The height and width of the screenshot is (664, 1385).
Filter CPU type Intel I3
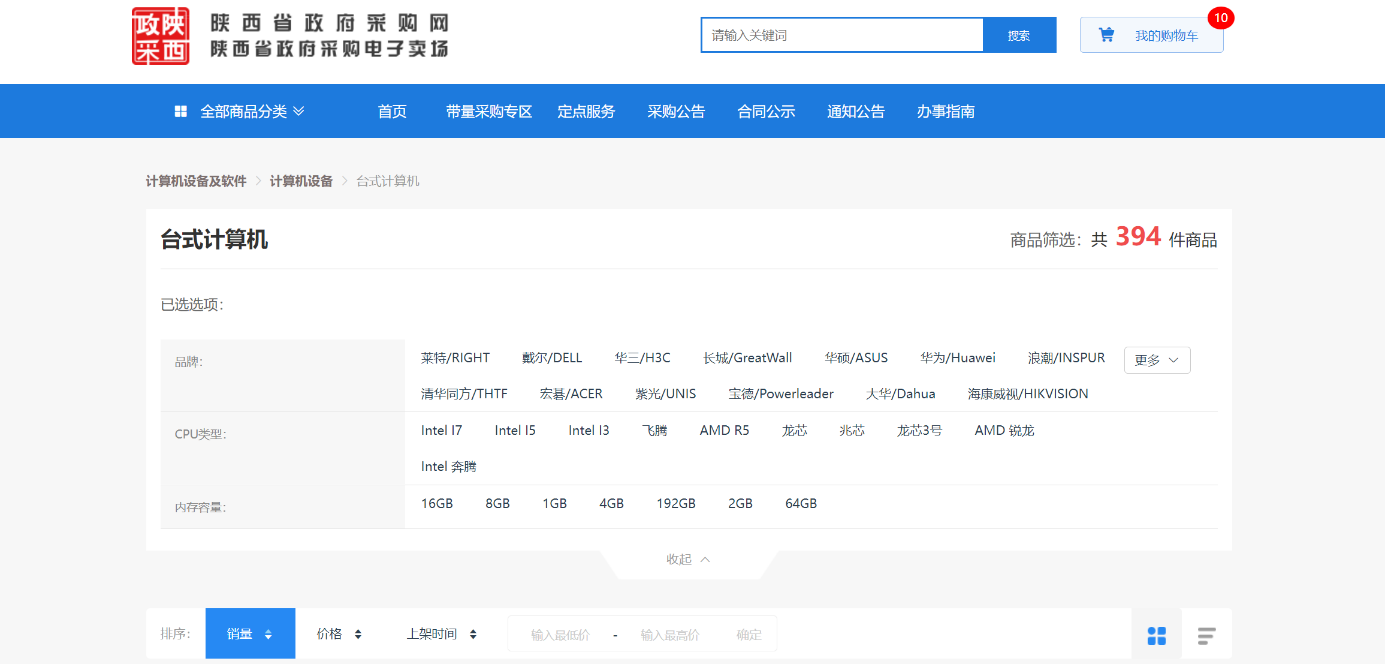tap(589, 431)
